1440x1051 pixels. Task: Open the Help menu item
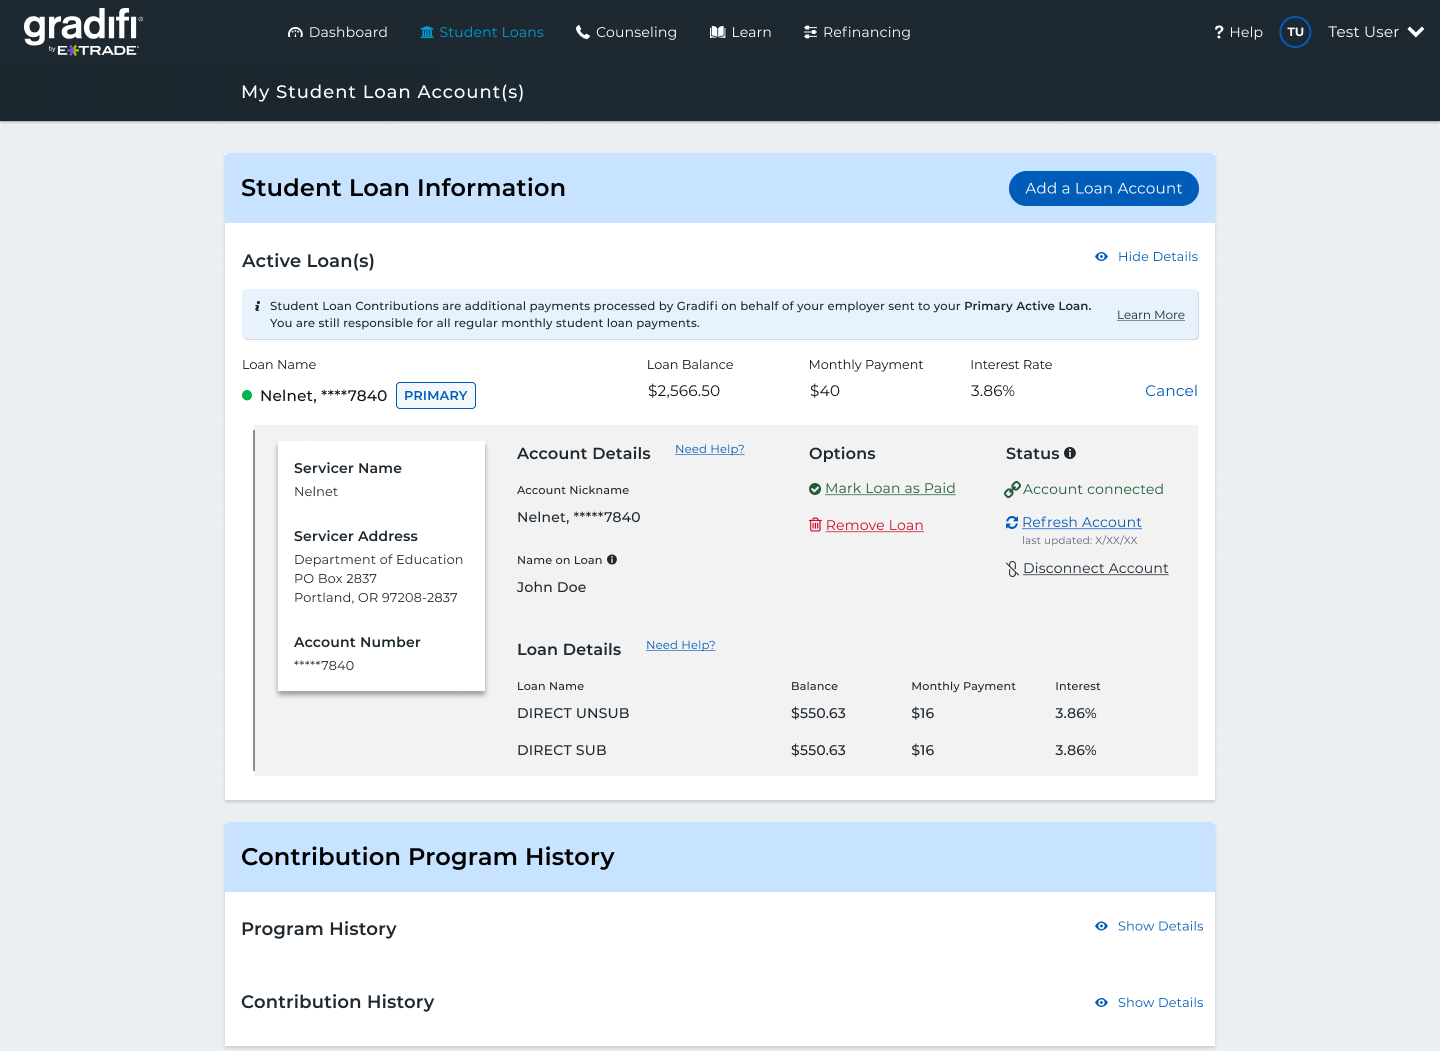click(x=1238, y=32)
